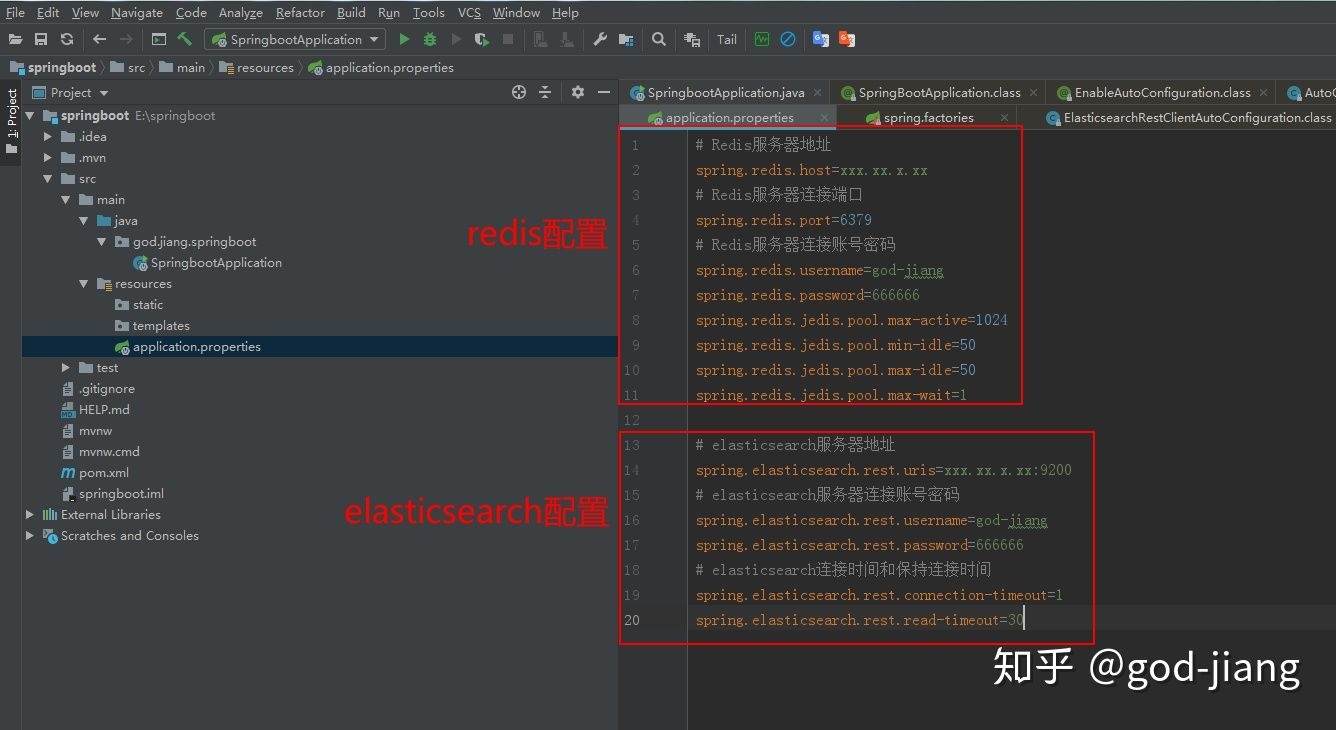This screenshot has height=730, width=1336.
Task: Navigate back with the left arrow icon
Action: click(x=99, y=39)
